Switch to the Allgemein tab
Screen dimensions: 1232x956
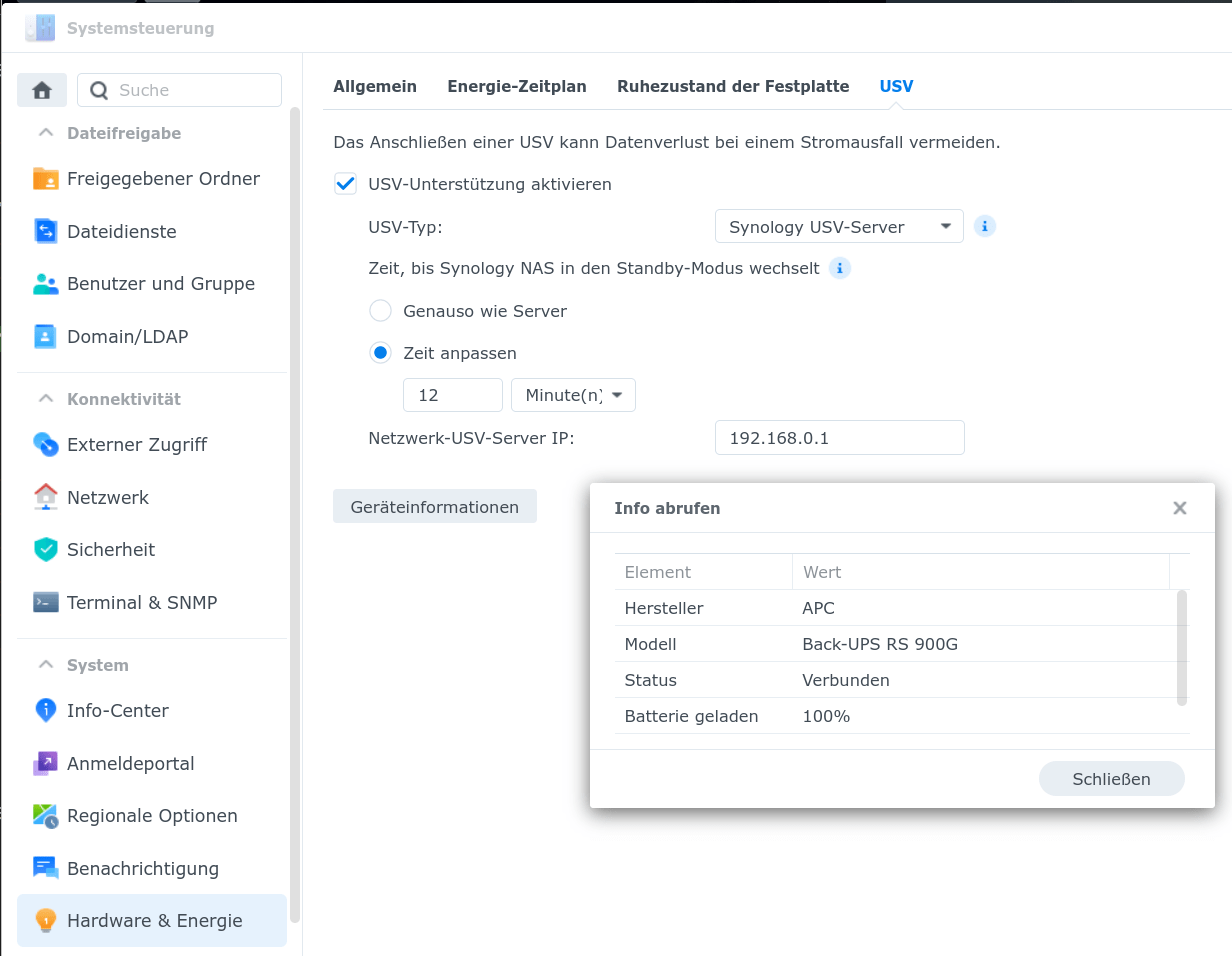pyautogui.click(x=375, y=86)
